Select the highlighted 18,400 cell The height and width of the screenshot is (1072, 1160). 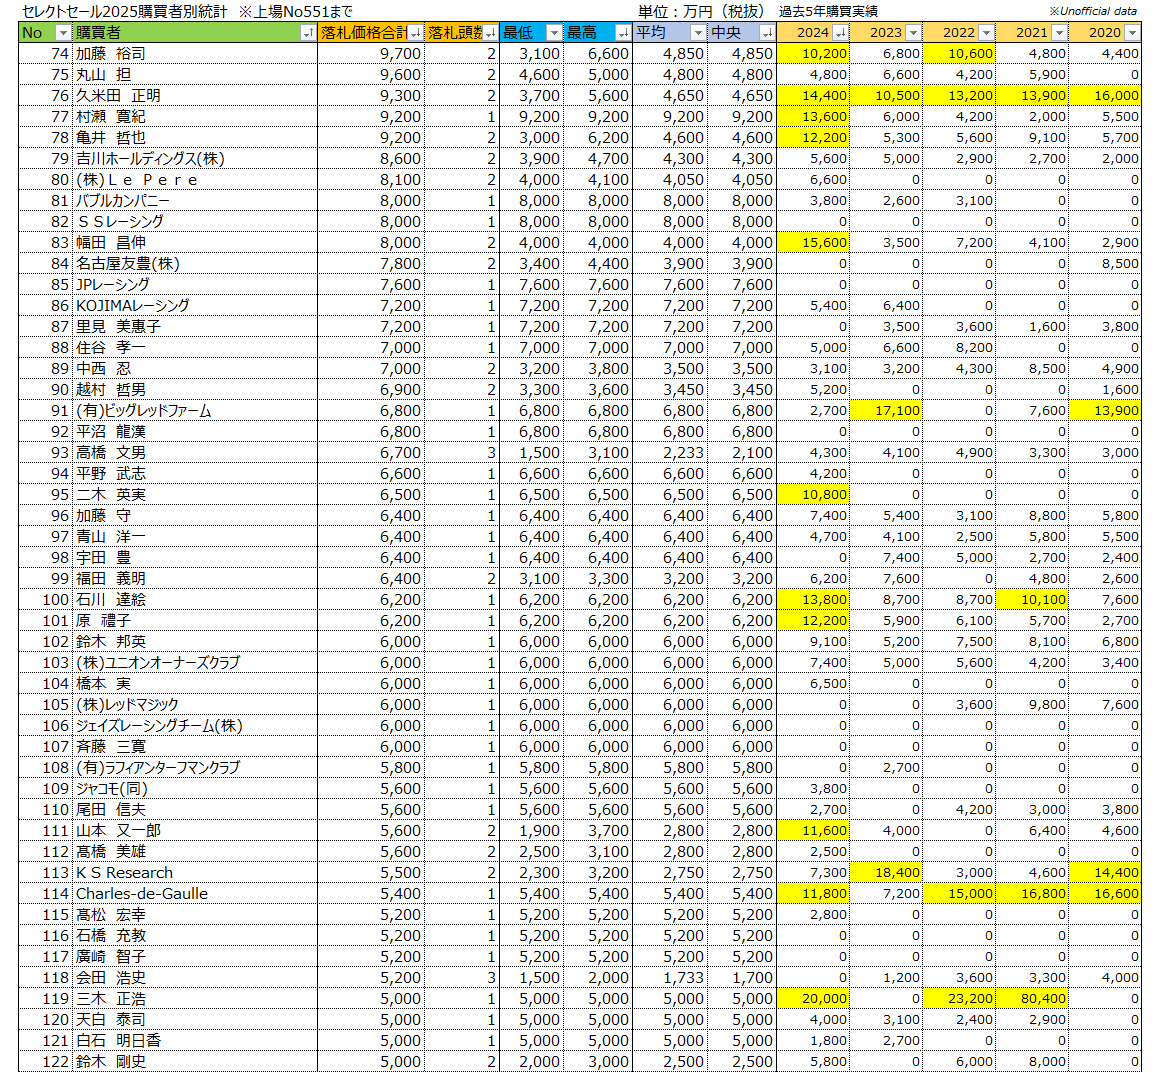point(886,873)
